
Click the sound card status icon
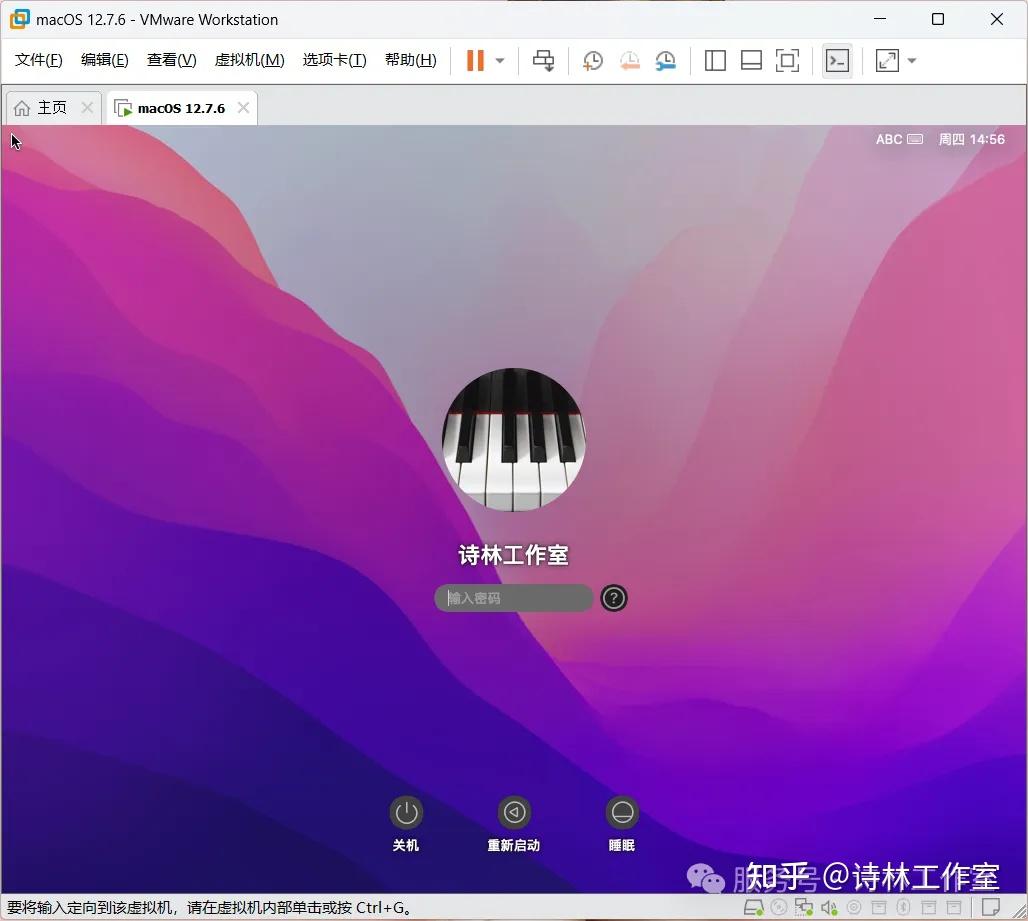coord(829,907)
